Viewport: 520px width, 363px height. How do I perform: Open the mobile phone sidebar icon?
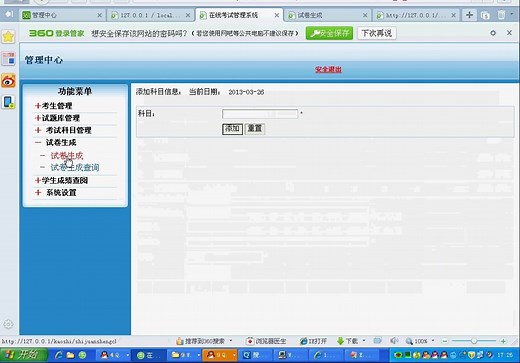click(8, 102)
